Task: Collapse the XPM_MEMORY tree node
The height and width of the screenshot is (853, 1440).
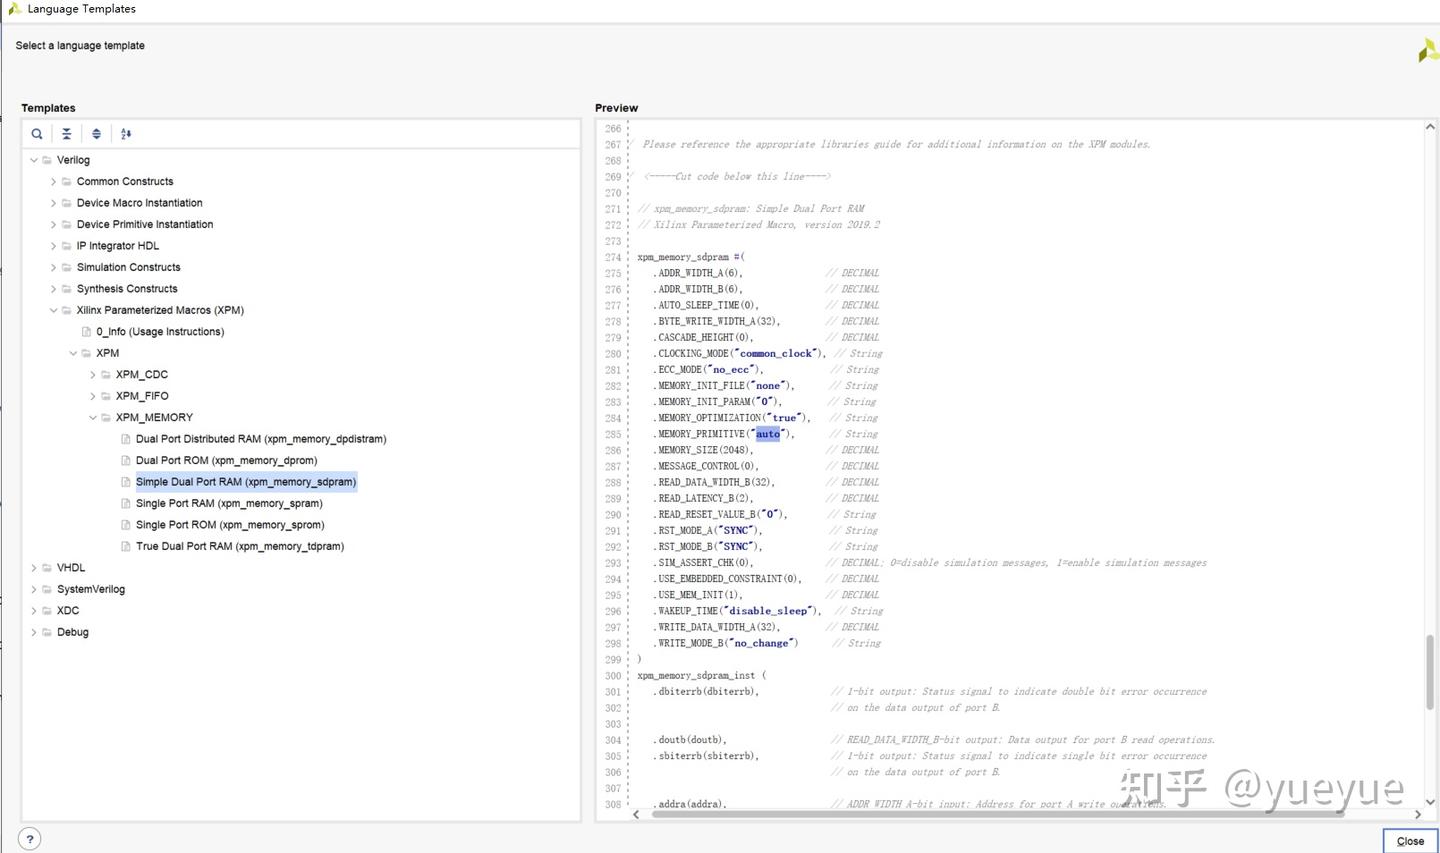Action: (x=93, y=418)
